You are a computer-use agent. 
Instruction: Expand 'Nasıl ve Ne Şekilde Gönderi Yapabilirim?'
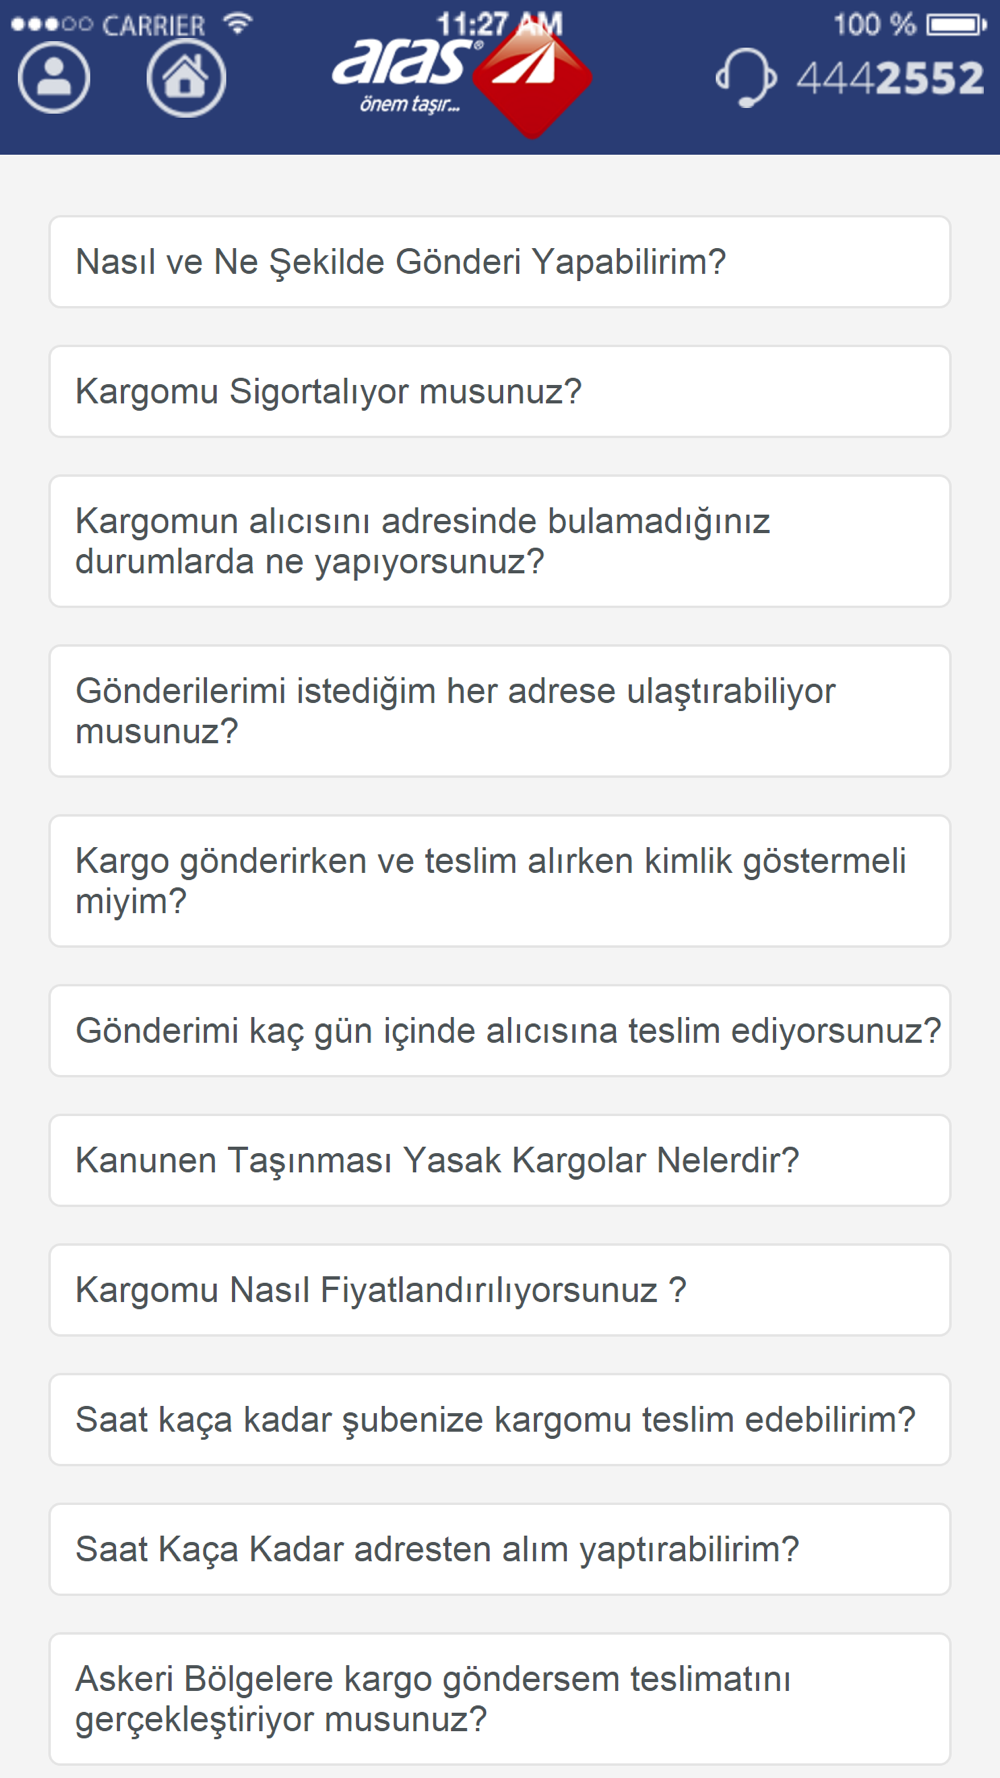tap(500, 262)
